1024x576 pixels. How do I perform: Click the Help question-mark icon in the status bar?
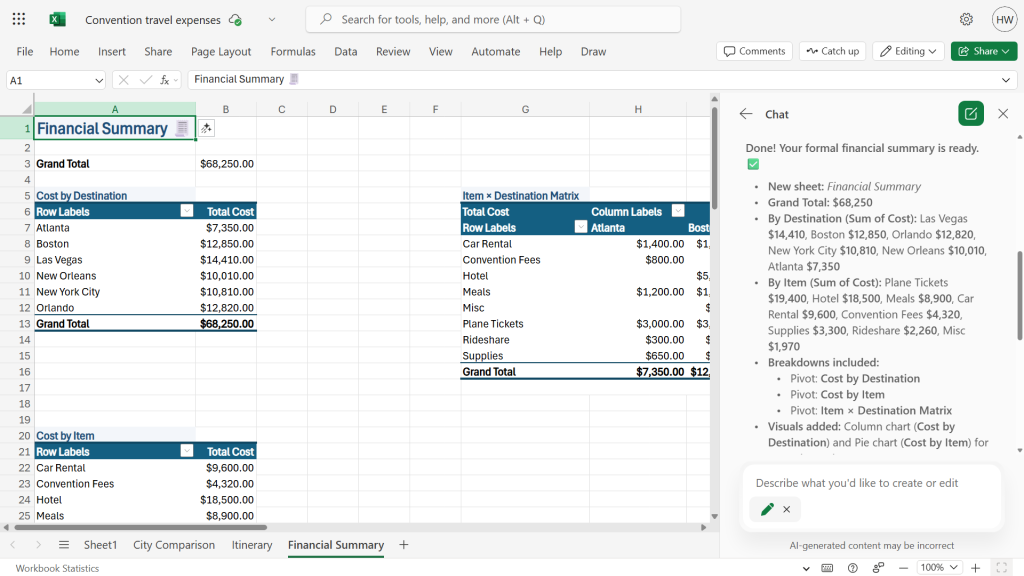coord(852,568)
